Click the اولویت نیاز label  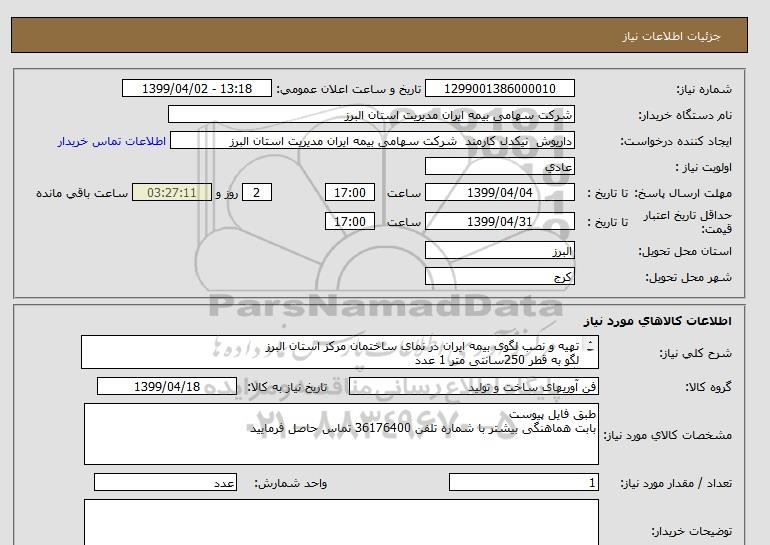pos(704,167)
